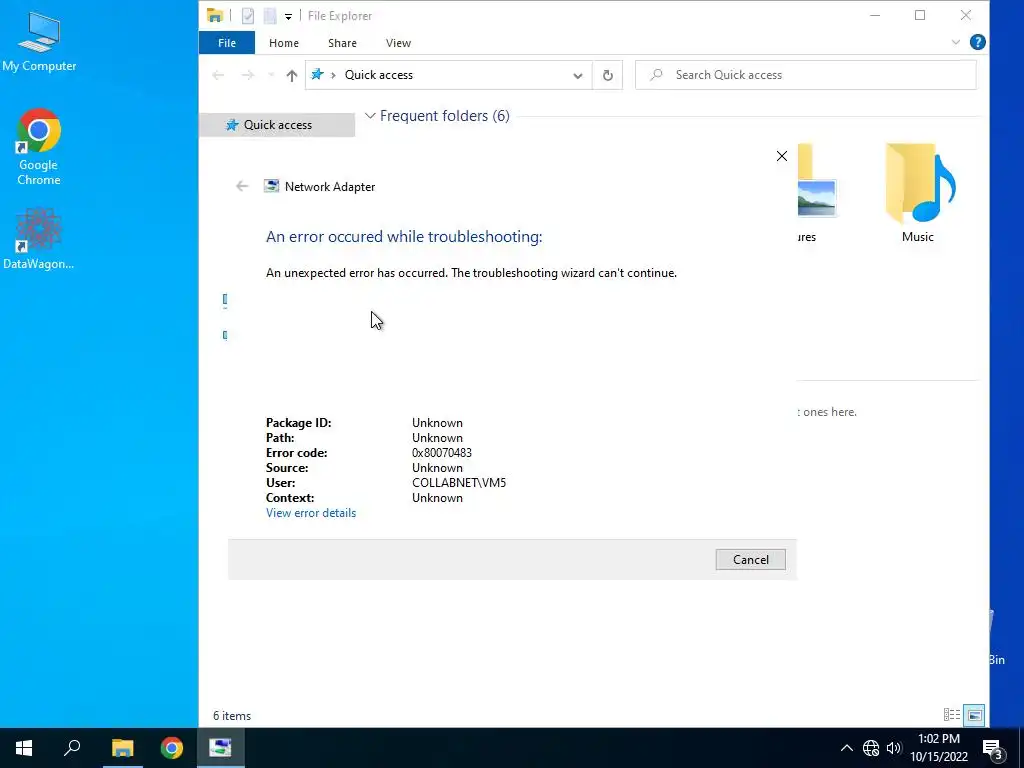This screenshot has height=768, width=1024.
Task: Open the DataWagon desktop shortcut
Action: [x=39, y=238]
